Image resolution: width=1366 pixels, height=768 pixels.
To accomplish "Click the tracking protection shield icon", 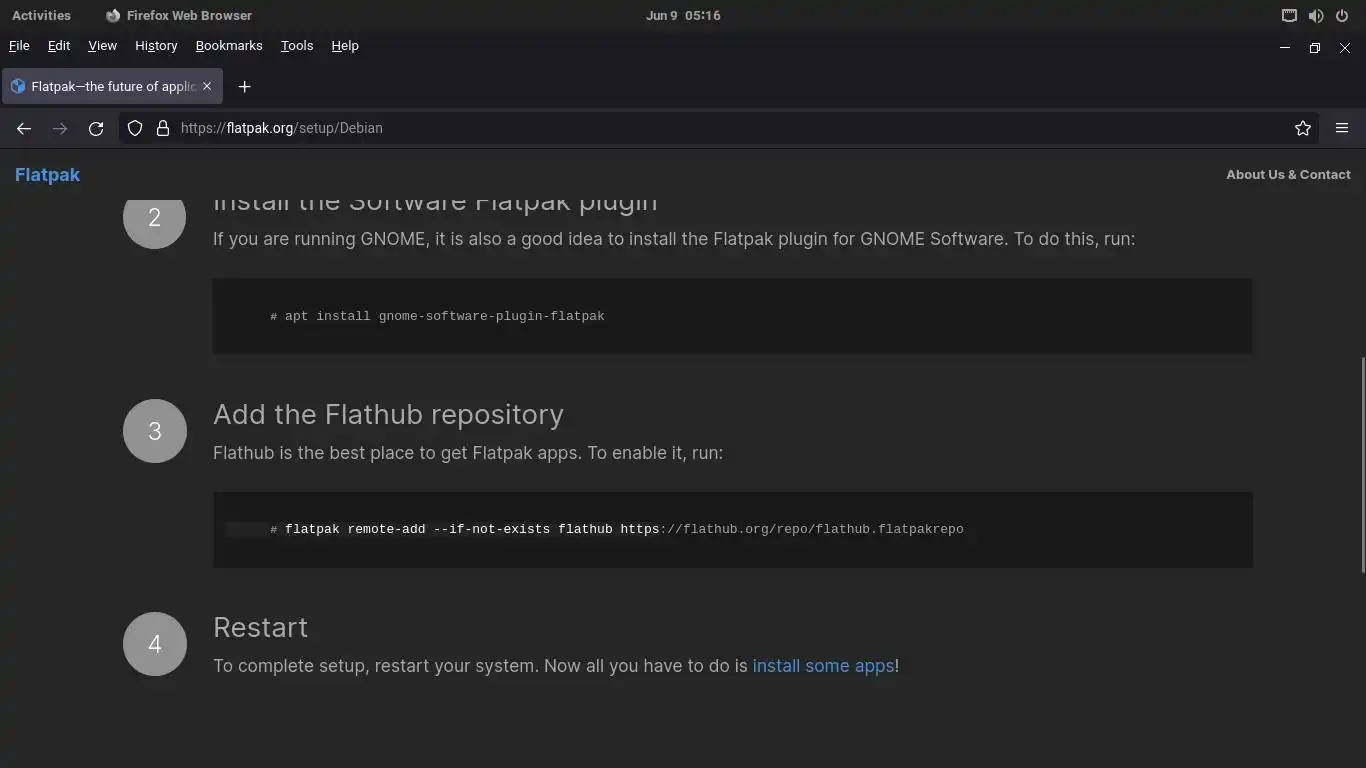I will 135,128.
